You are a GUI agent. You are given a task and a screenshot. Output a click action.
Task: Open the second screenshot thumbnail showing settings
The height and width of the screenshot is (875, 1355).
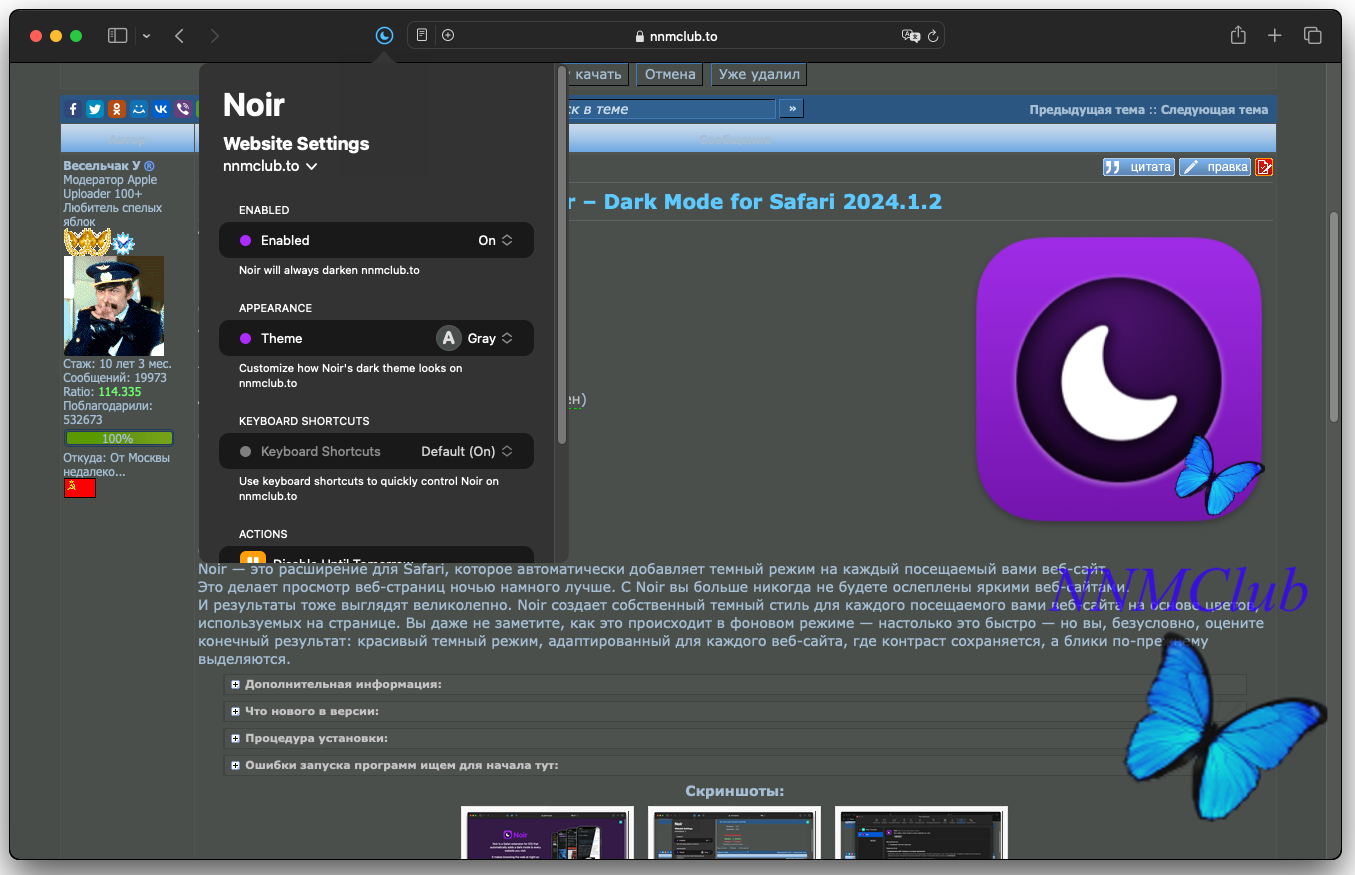tap(734, 833)
